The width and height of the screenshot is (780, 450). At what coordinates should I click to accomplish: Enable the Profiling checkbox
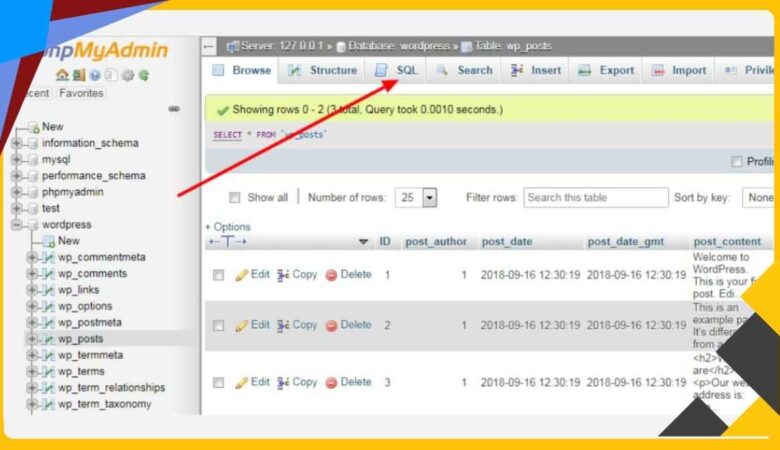736,161
